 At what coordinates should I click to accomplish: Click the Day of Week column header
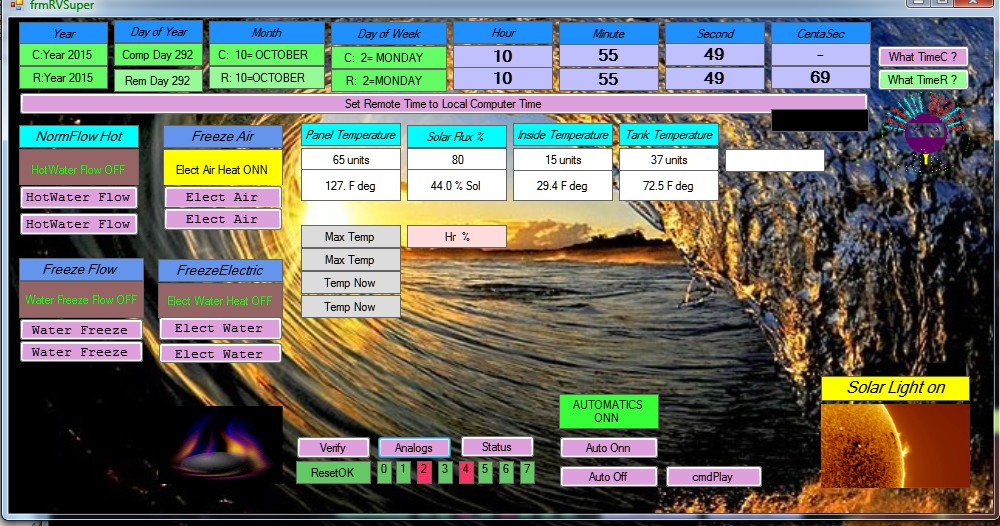pos(388,34)
